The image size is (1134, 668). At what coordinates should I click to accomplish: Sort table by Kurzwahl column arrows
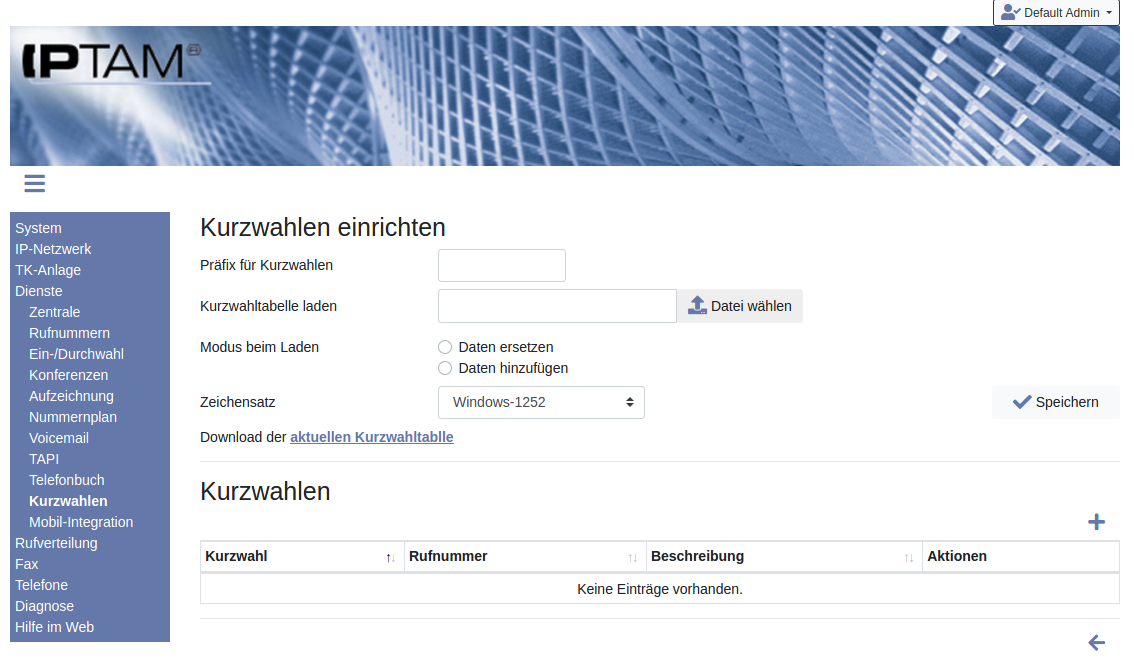(390, 557)
